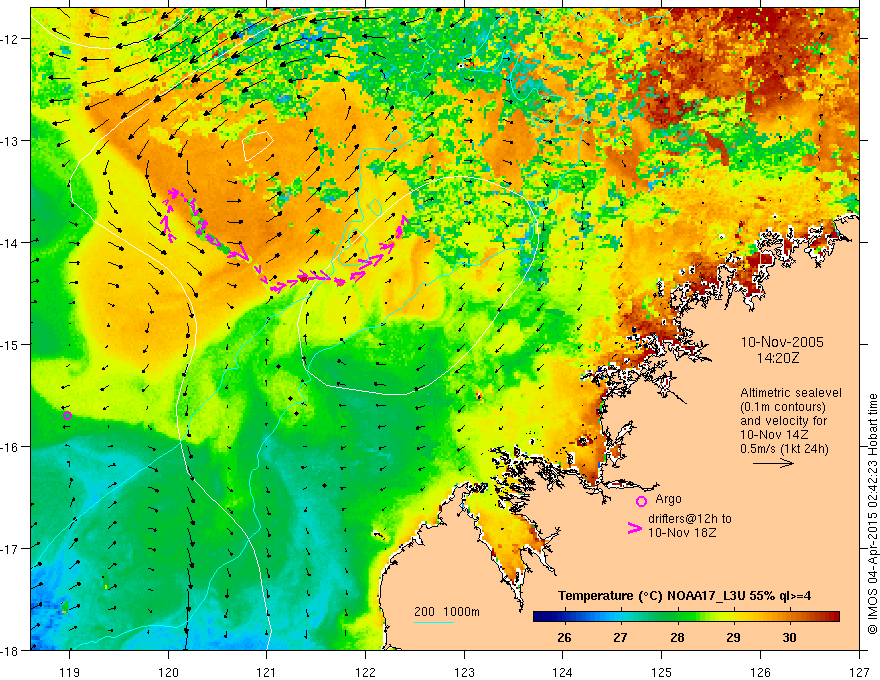This screenshot has height=680, width=880.
Task: Click the 120 longitude axis label
Action: pyautogui.click(x=168, y=672)
